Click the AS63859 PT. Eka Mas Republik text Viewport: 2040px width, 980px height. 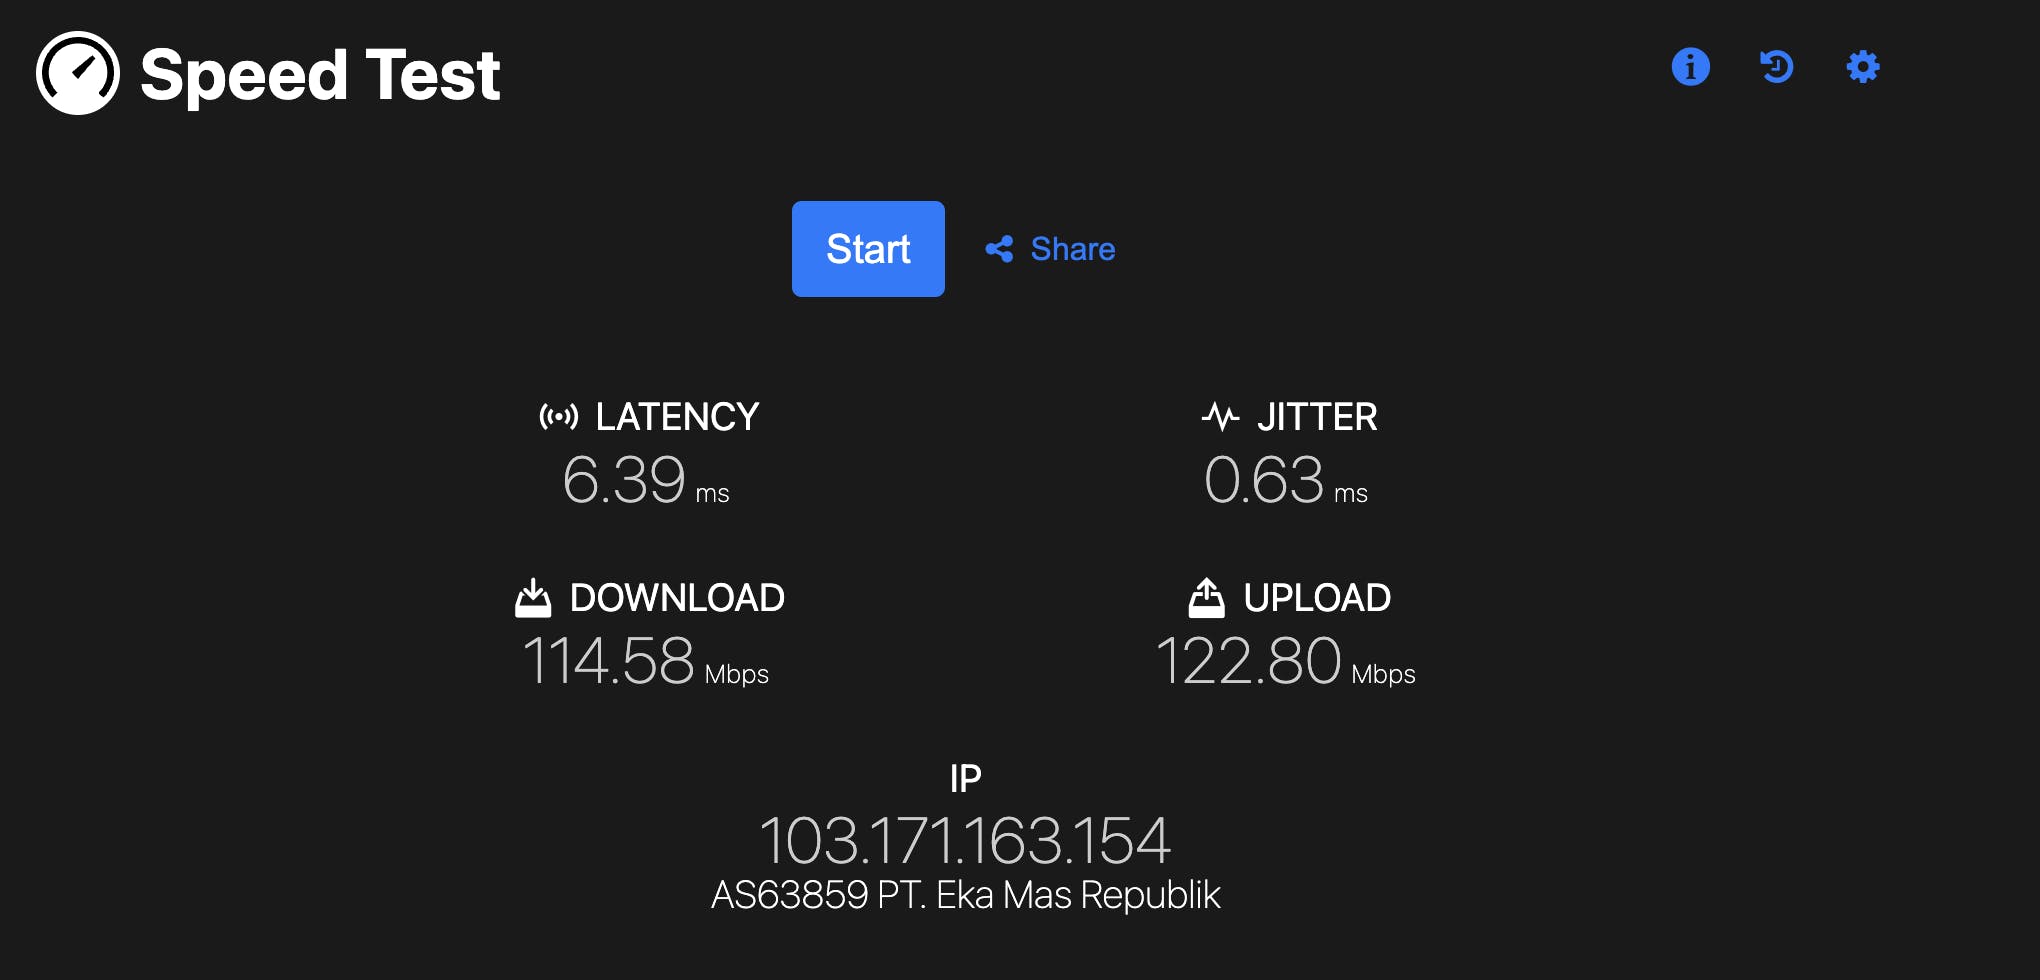[965, 895]
